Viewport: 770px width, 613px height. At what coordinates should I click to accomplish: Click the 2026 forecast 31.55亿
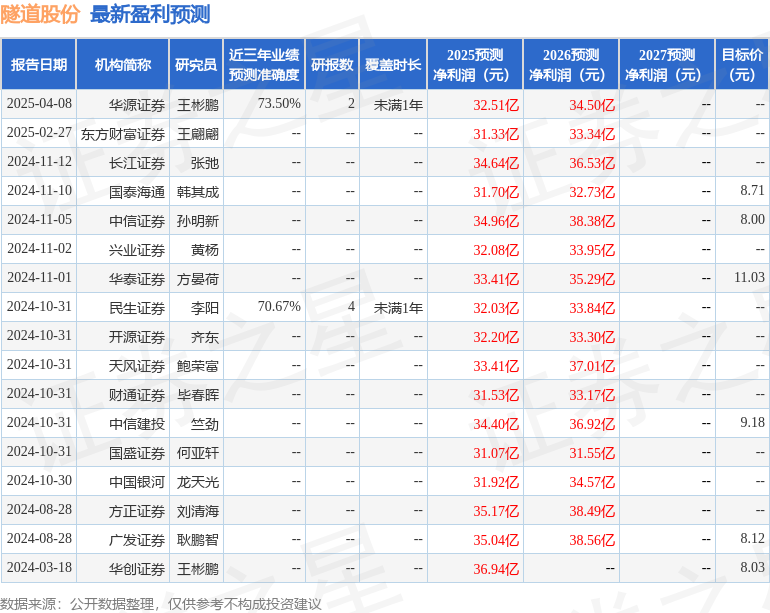[x=592, y=452]
